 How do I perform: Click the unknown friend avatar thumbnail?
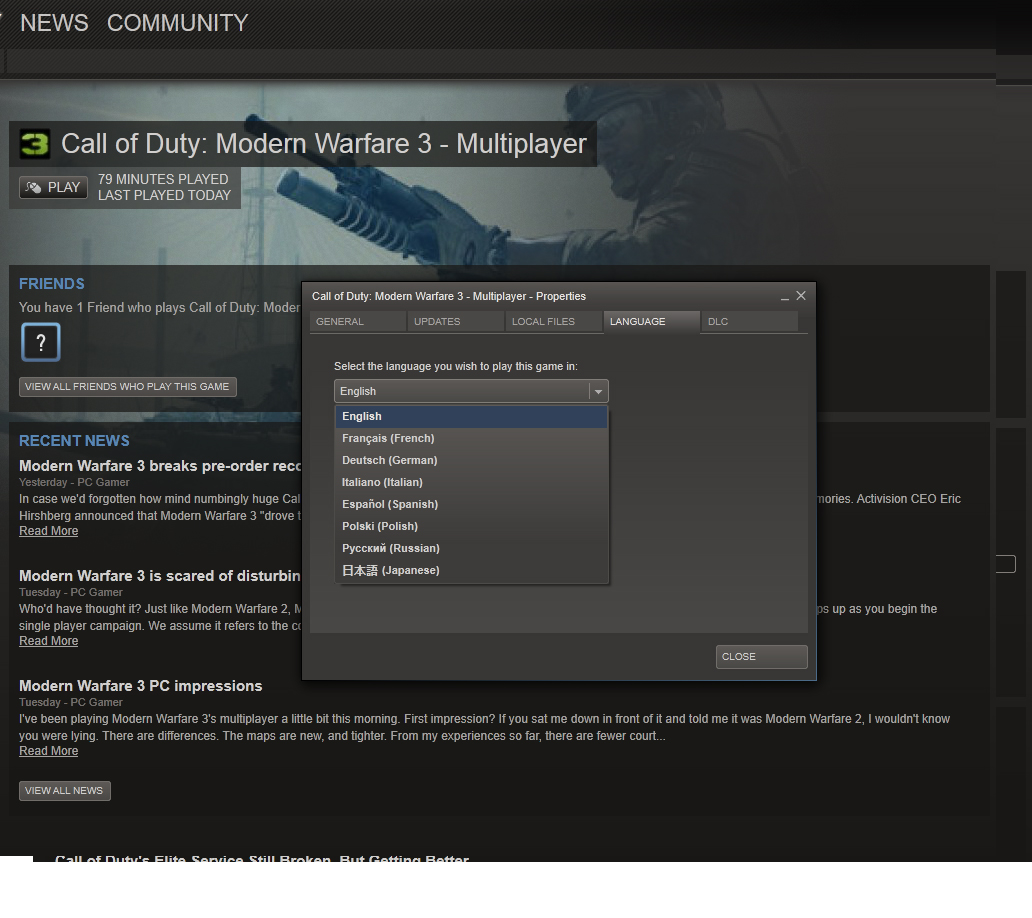(41, 342)
